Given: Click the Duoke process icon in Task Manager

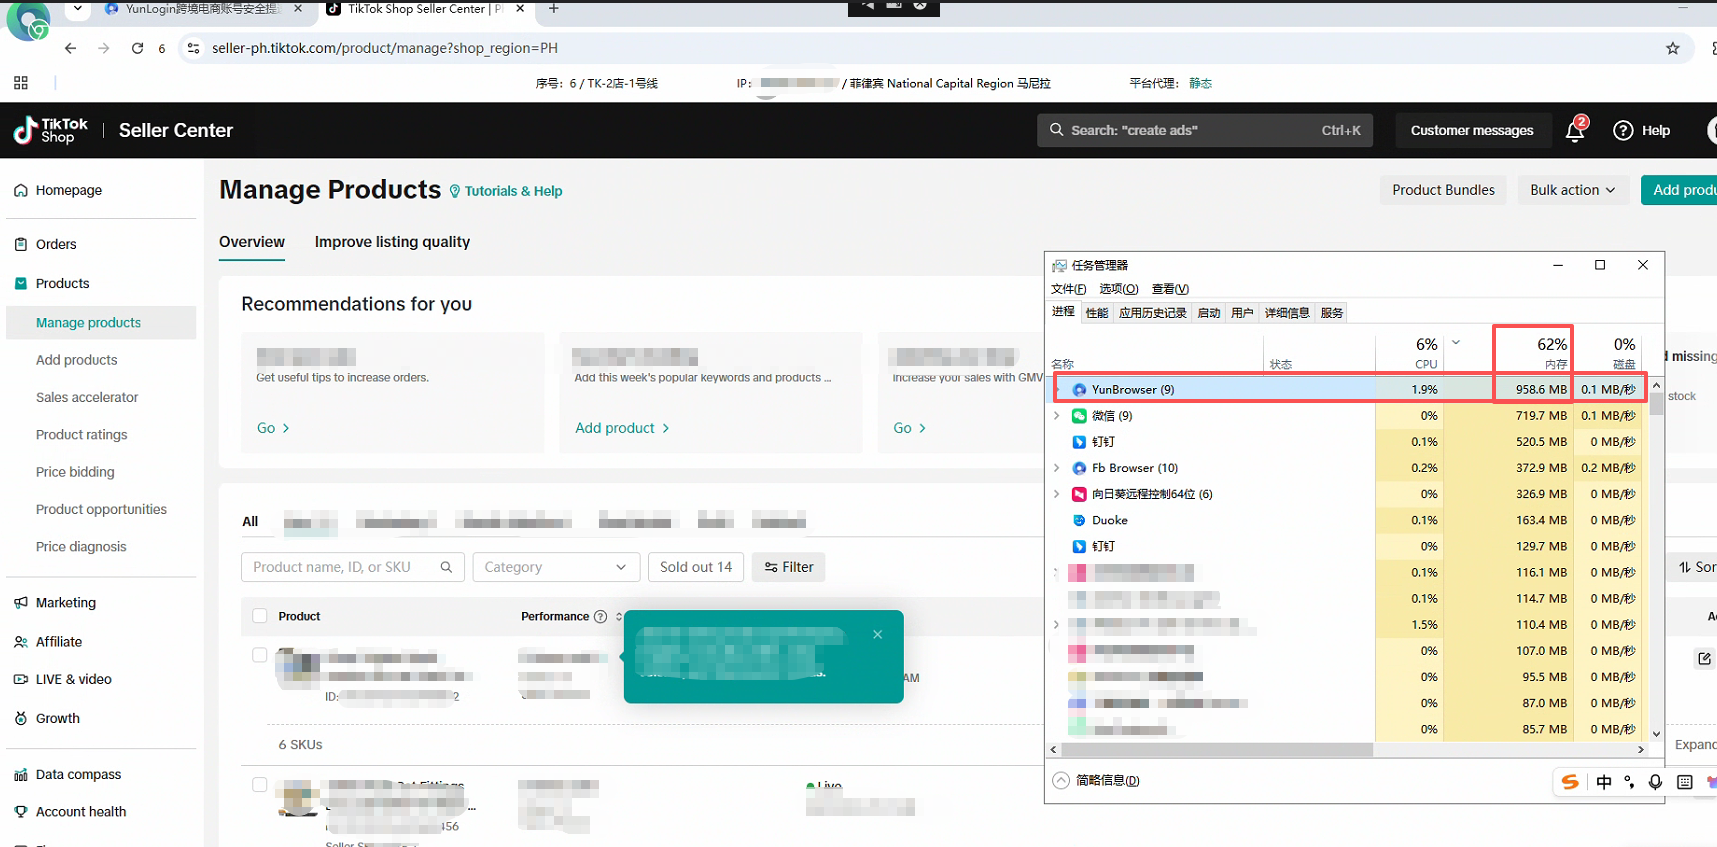Looking at the screenshot, I should point(1079,520).
